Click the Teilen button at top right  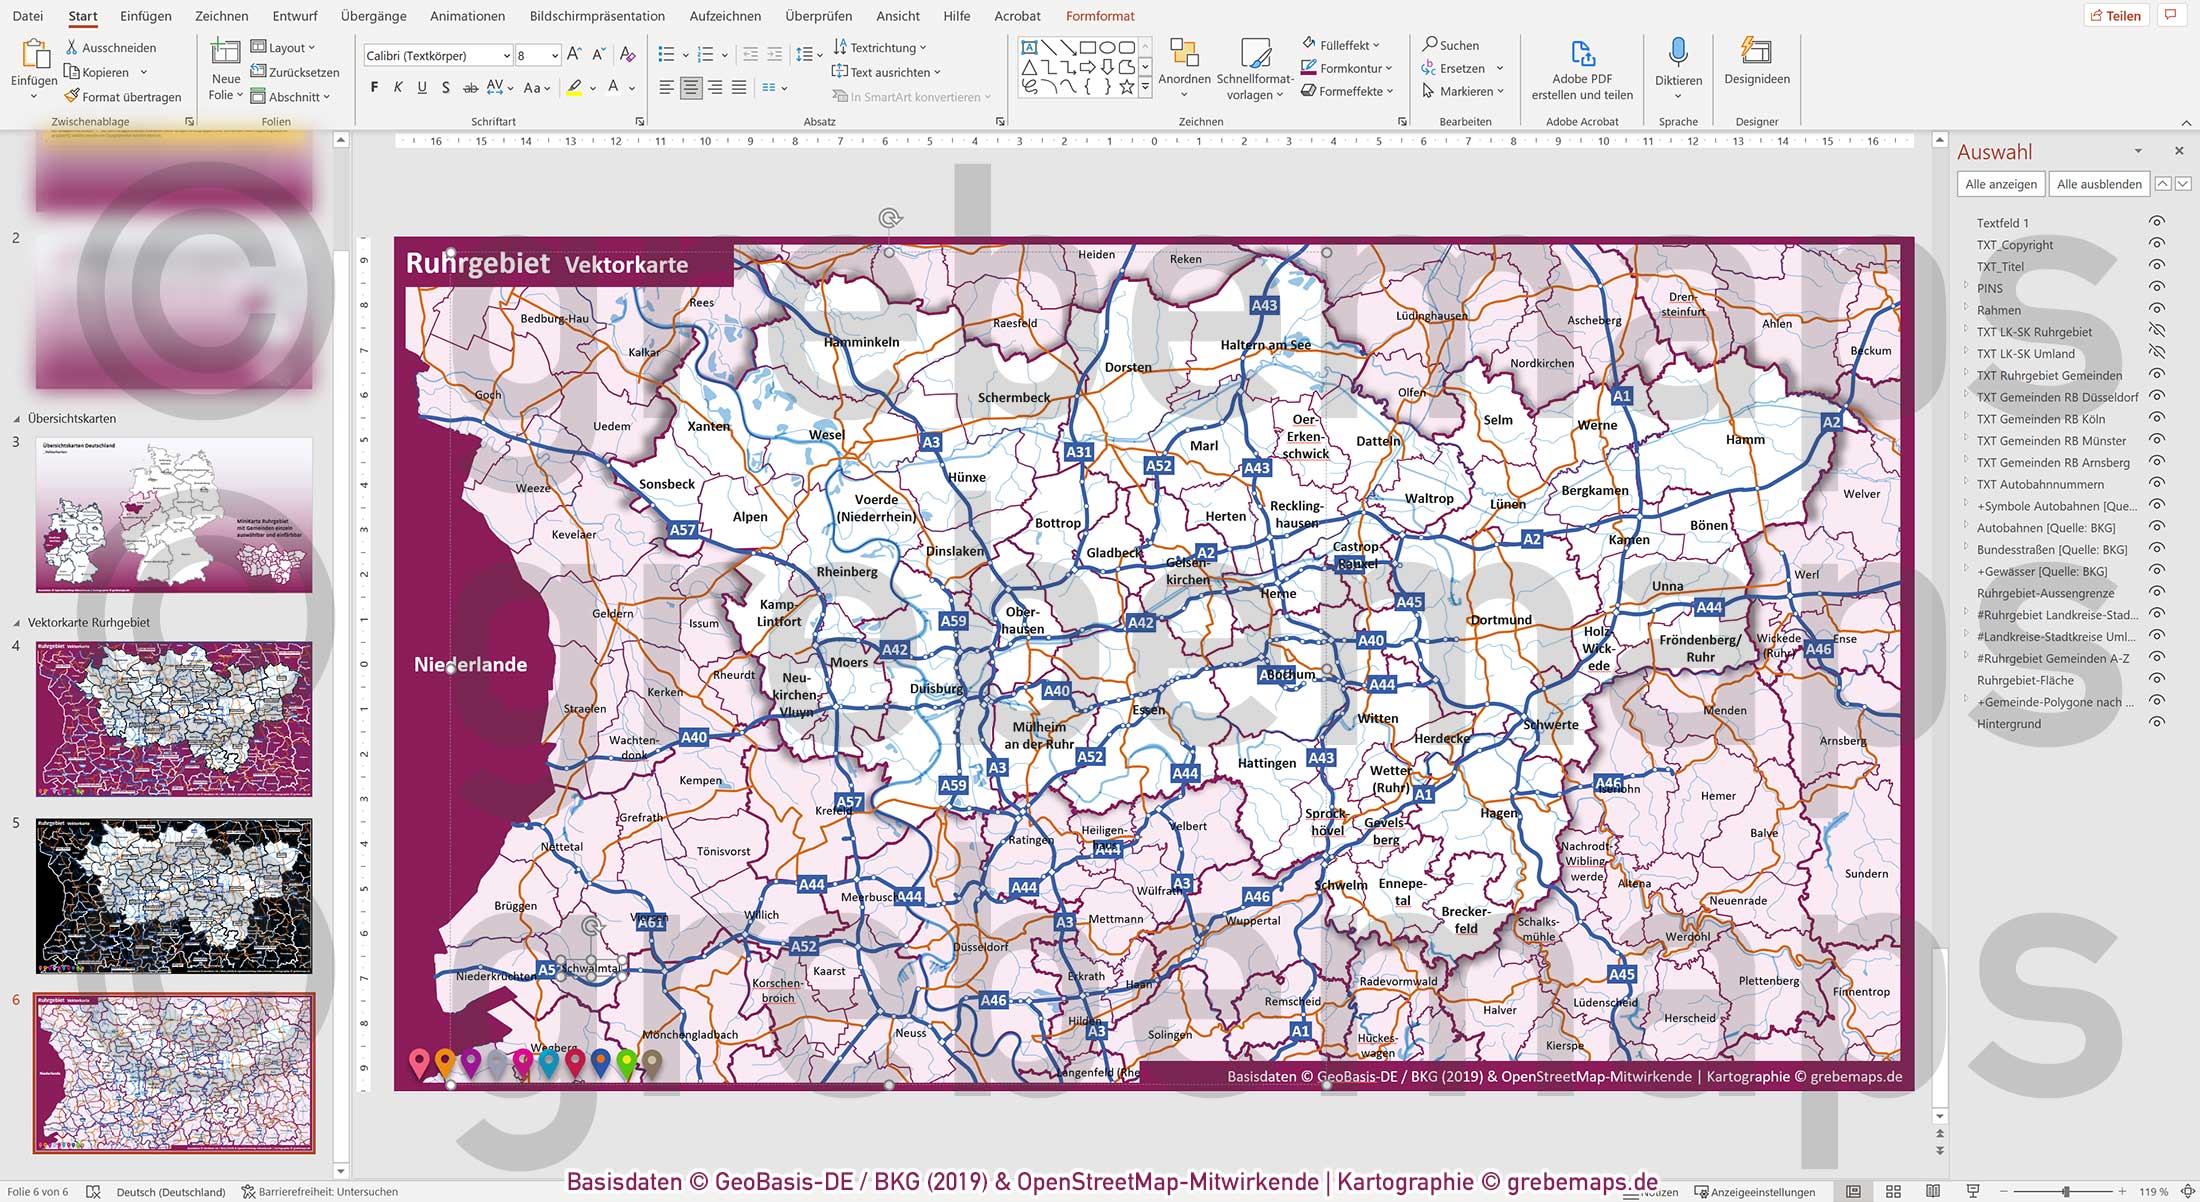[x=2116, y=15]
